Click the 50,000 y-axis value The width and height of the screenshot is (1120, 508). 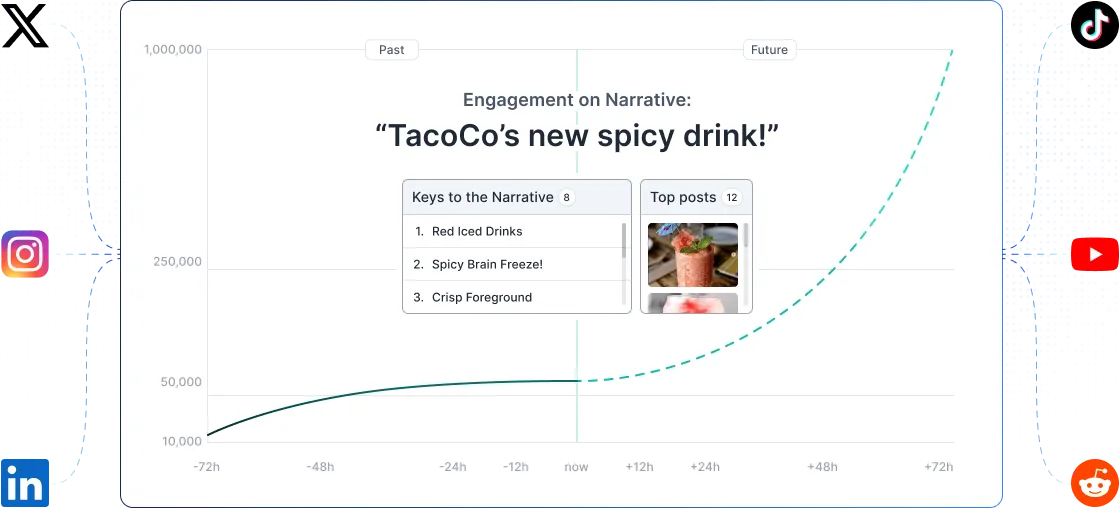180,382
